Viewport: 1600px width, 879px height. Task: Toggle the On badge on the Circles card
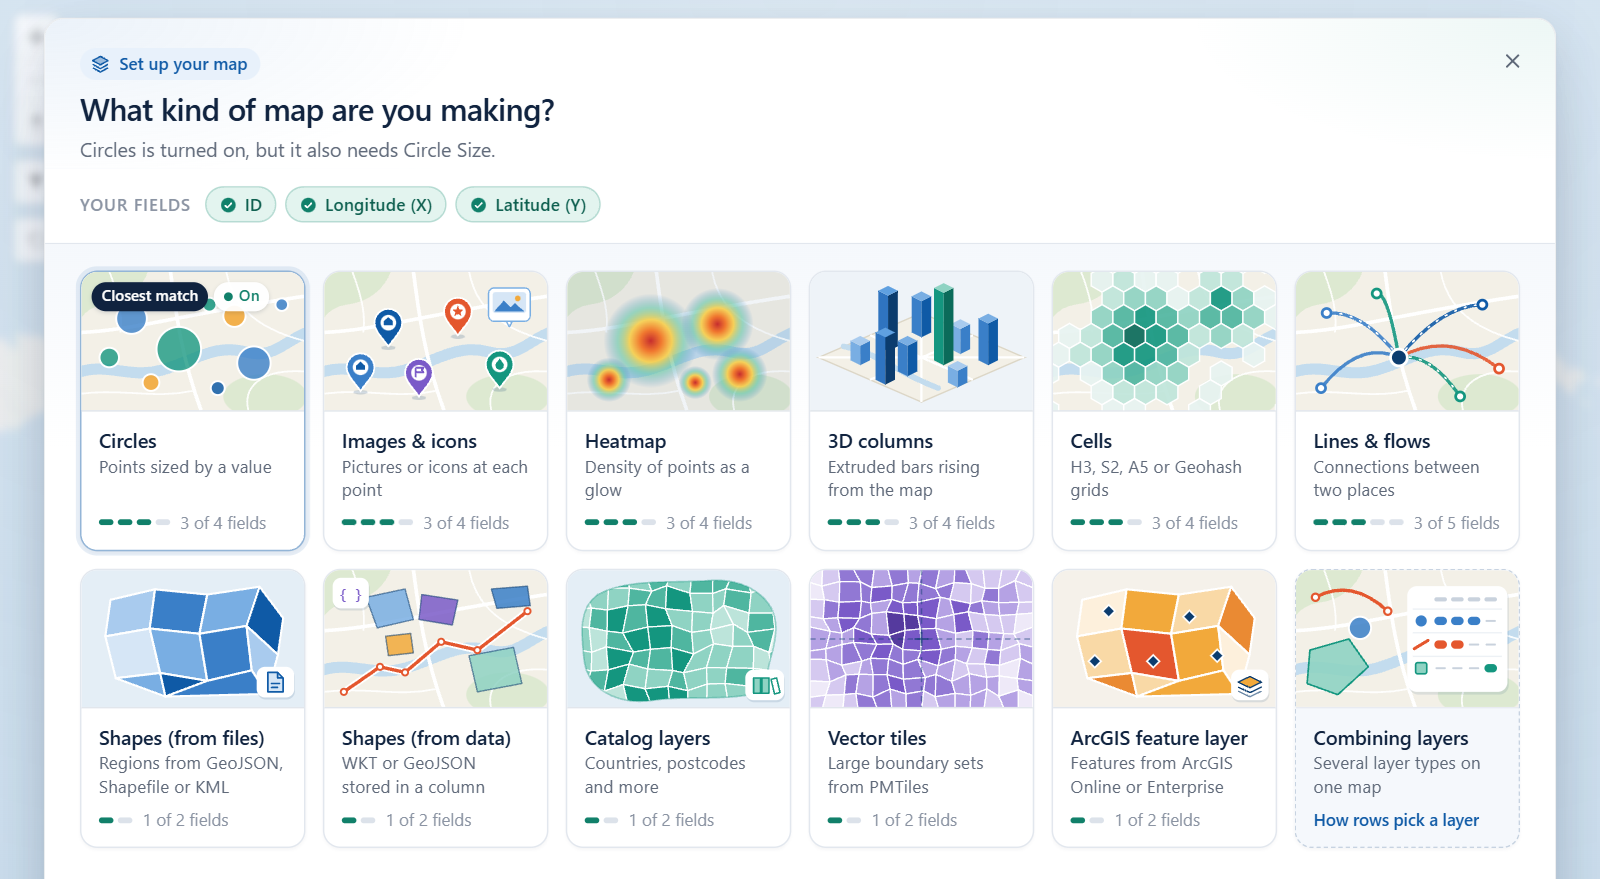242,296
